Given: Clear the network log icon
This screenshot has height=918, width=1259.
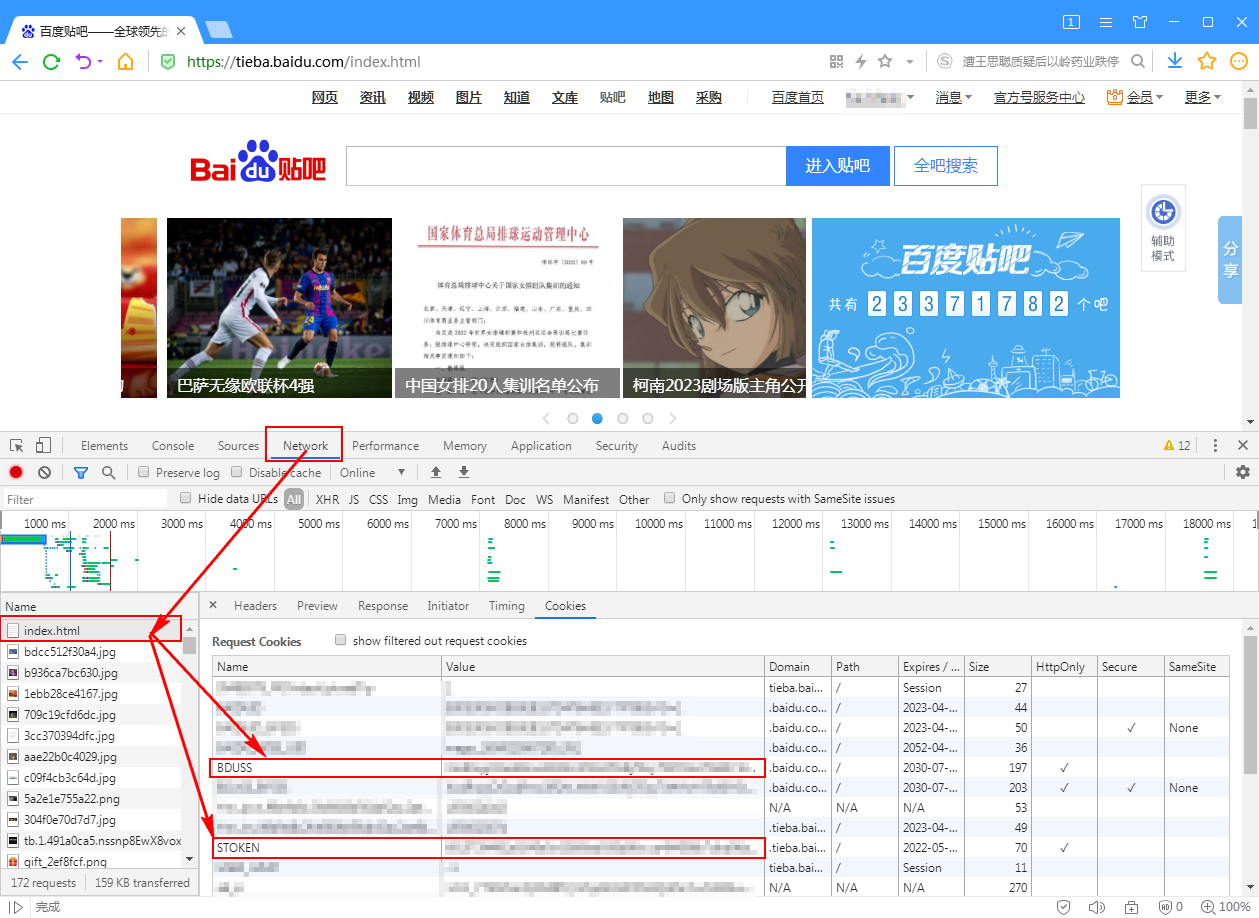Looking at the screenshot, I should click(44, 472).
